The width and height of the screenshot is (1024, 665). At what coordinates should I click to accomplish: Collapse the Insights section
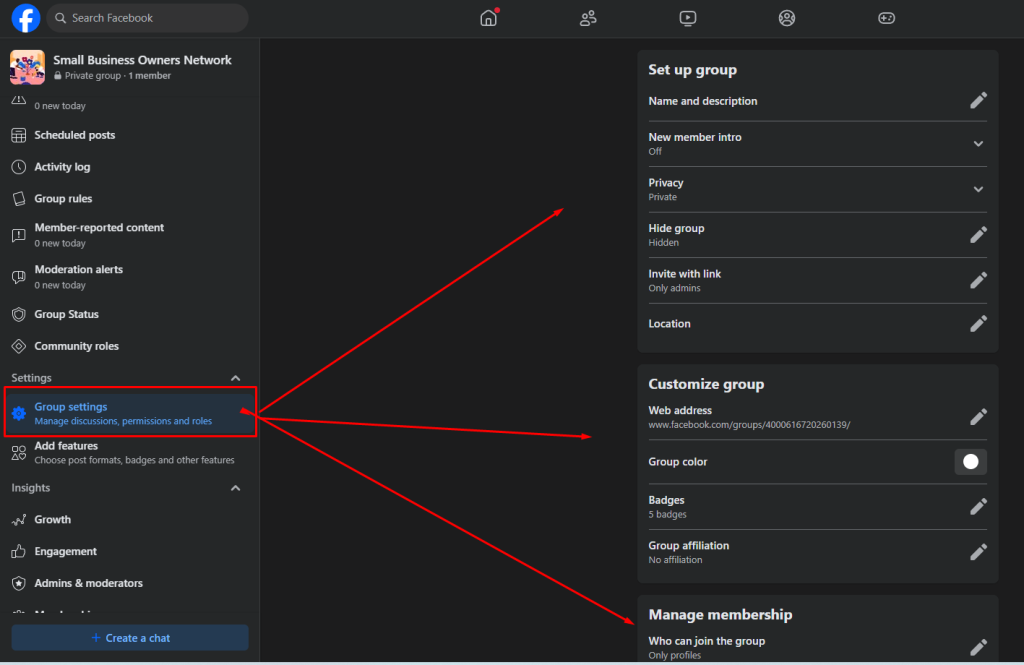click(x=236, y=487)
